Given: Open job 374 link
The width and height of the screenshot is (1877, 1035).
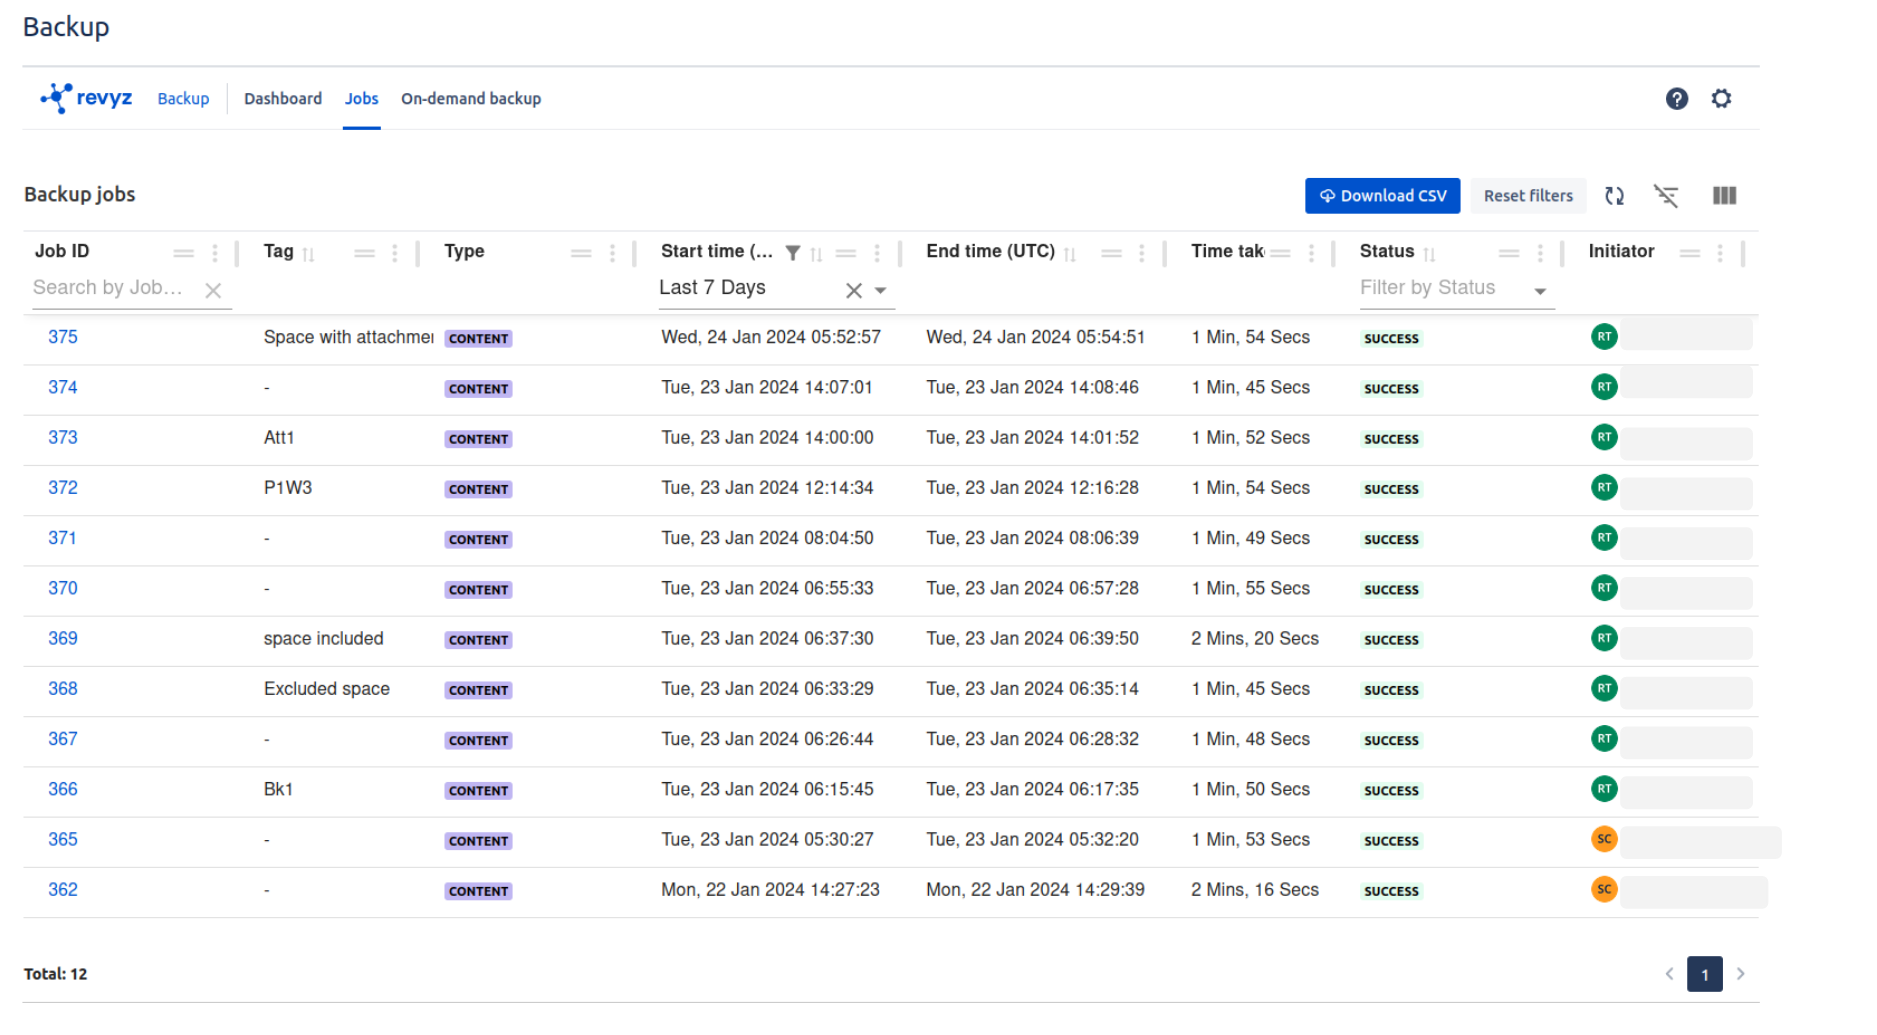Looking at the screenshot, I should coord(62,387).
